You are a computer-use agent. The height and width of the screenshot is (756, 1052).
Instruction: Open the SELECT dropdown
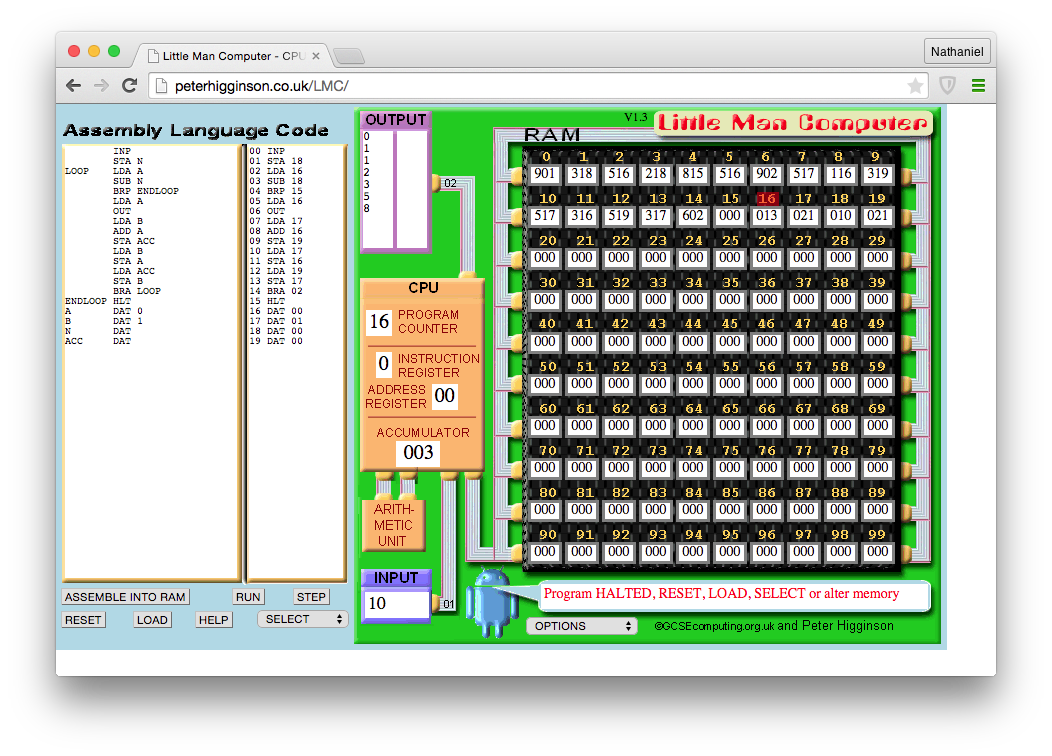click(x=302, y=619)
